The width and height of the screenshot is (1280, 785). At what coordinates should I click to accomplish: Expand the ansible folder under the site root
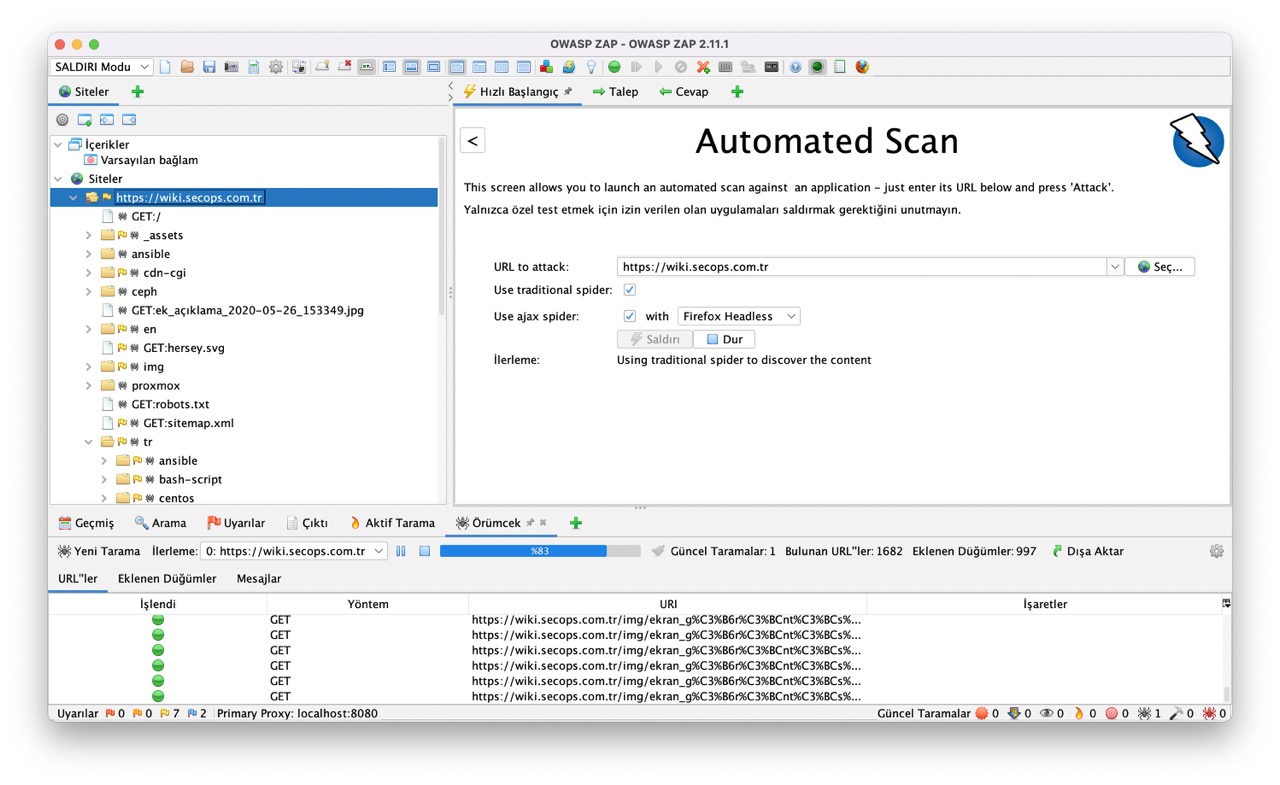(89, 254)
